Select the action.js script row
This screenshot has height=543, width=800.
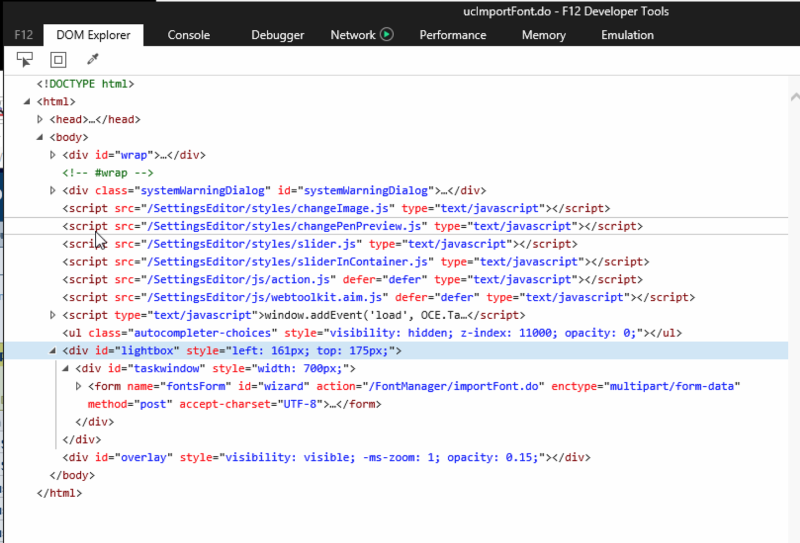click(353, 280)
